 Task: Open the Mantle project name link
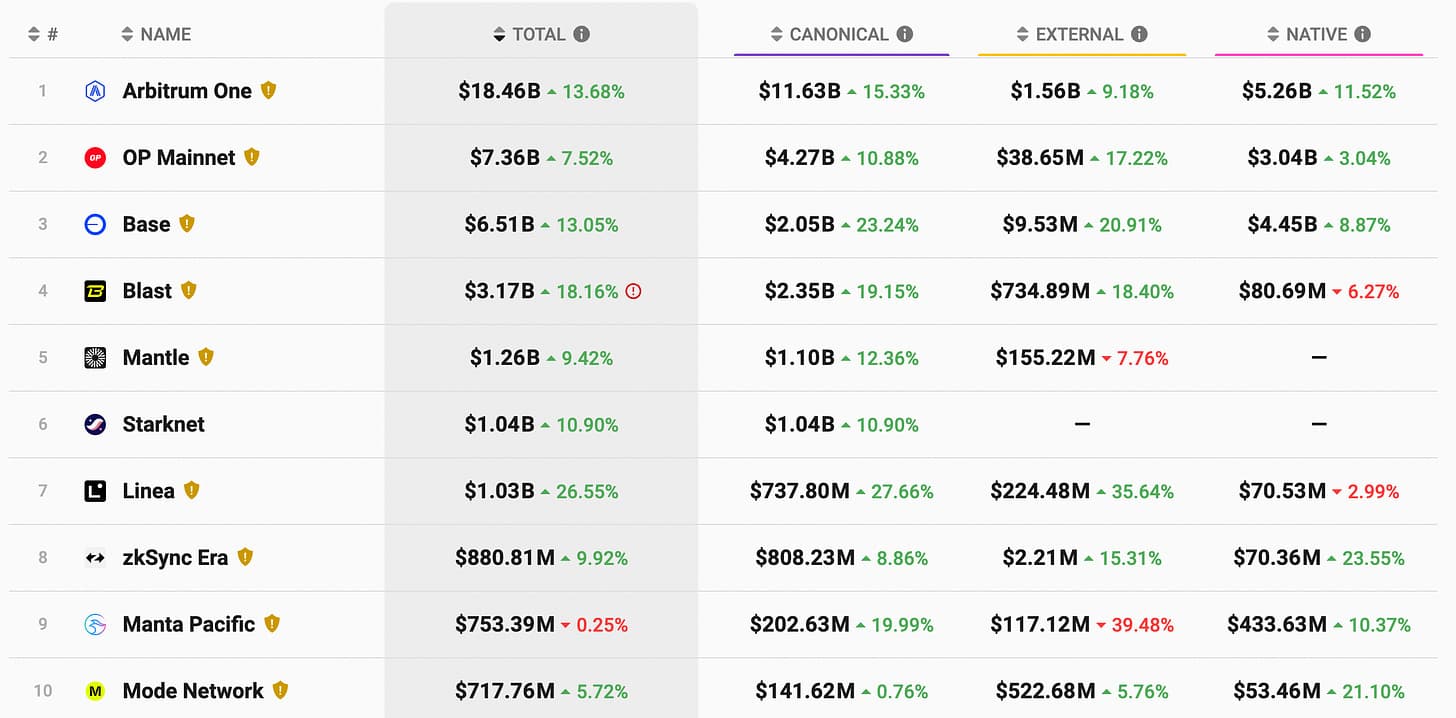pyautogui.click(x=156, y=358)
